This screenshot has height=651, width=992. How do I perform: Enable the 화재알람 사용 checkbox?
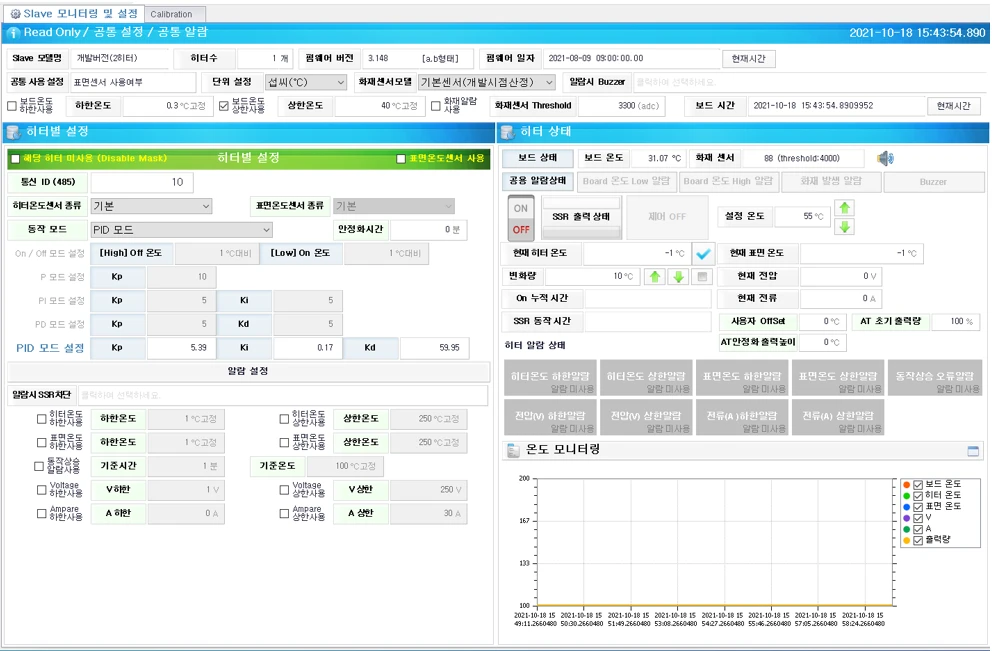coord(435,106)
